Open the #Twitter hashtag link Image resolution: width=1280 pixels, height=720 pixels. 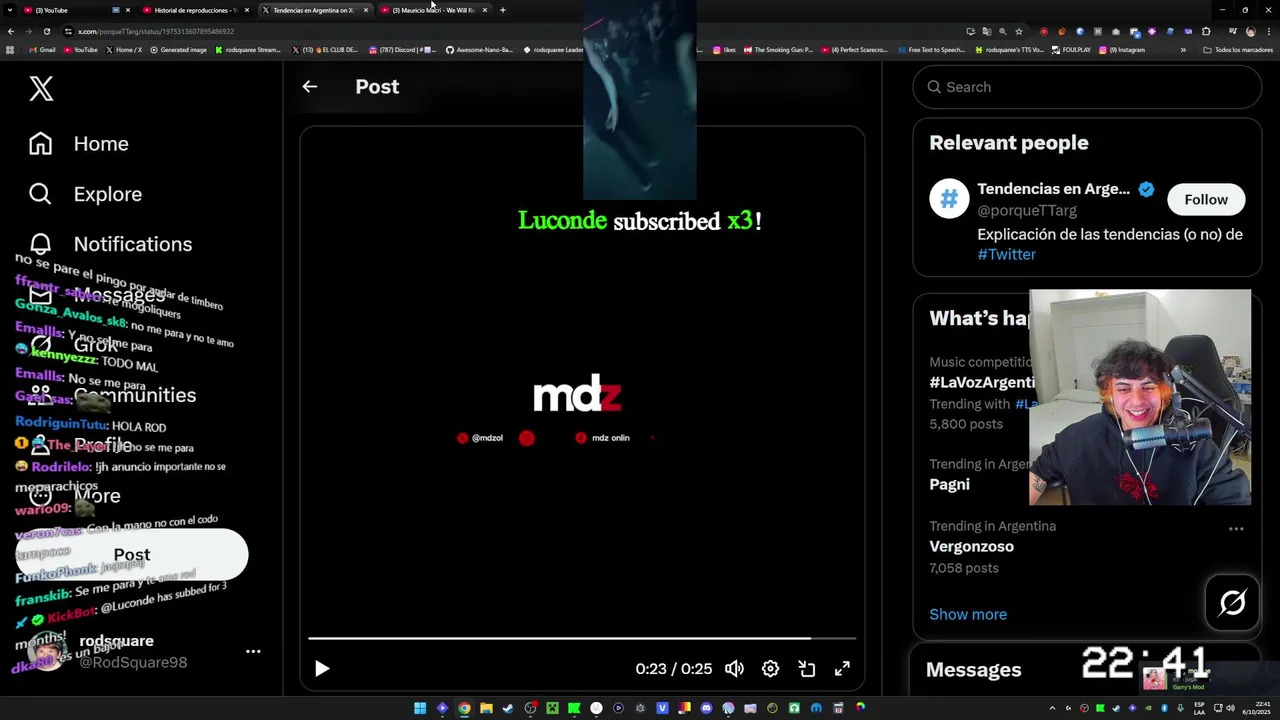point(1006,254)
